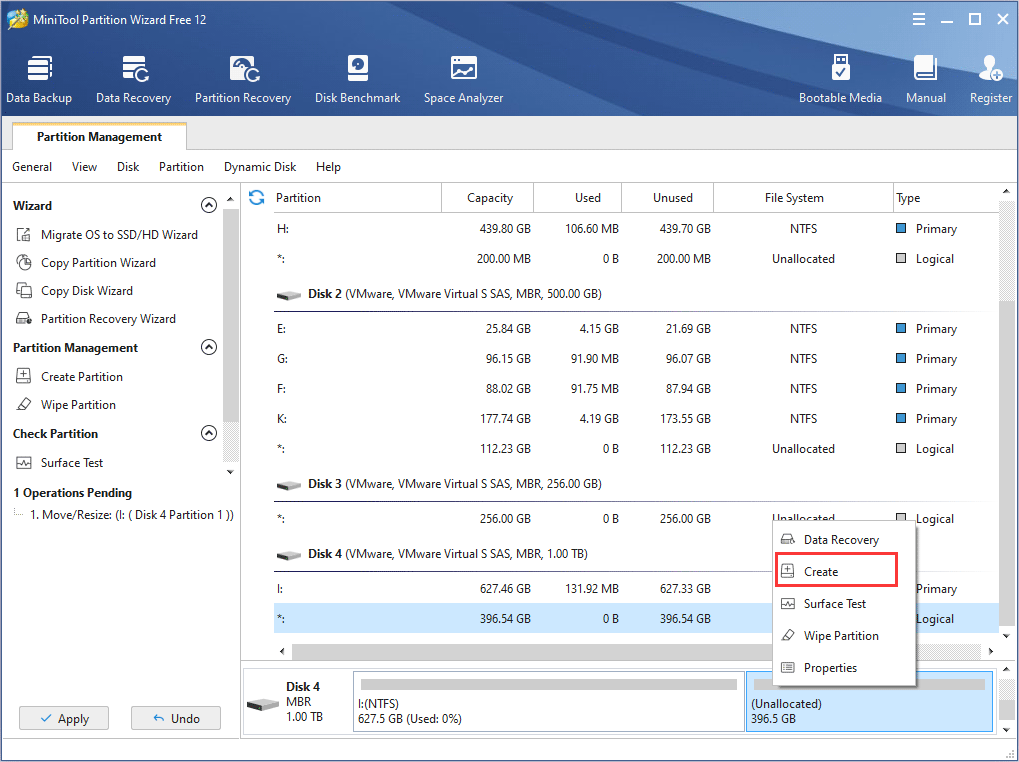This screenshot has width=1019, height=762.
Task: Click sidebar scrollbar down arrow
Action: (230, 472)
